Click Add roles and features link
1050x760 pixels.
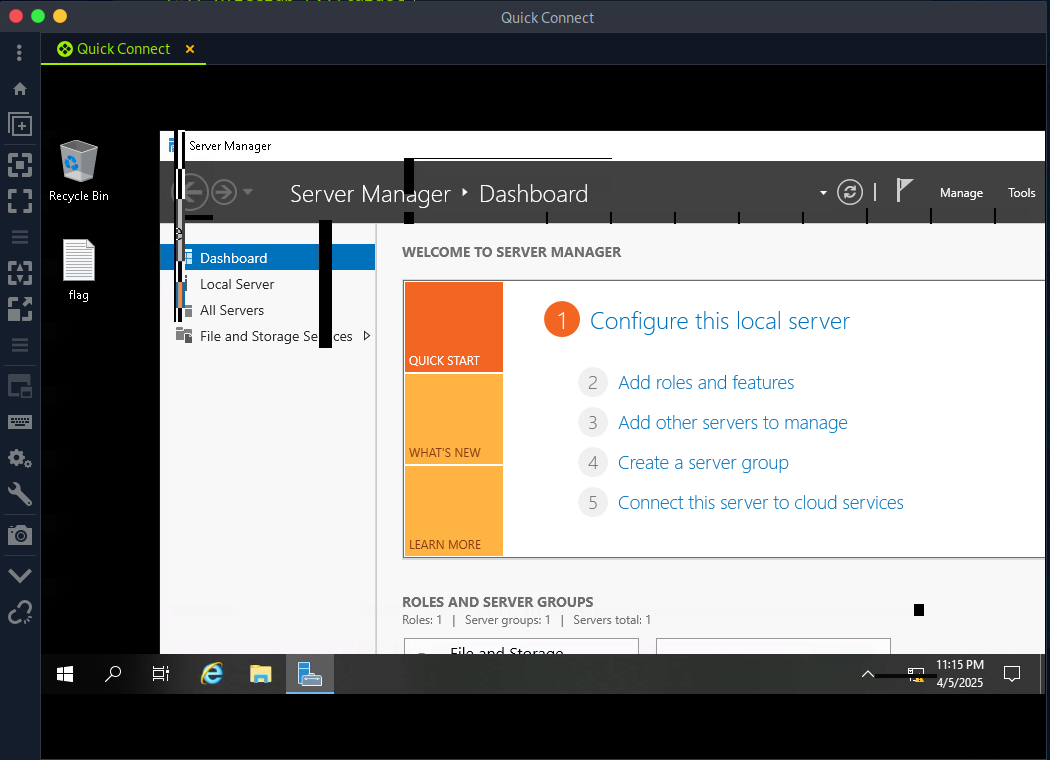click(x=706, y=383)
